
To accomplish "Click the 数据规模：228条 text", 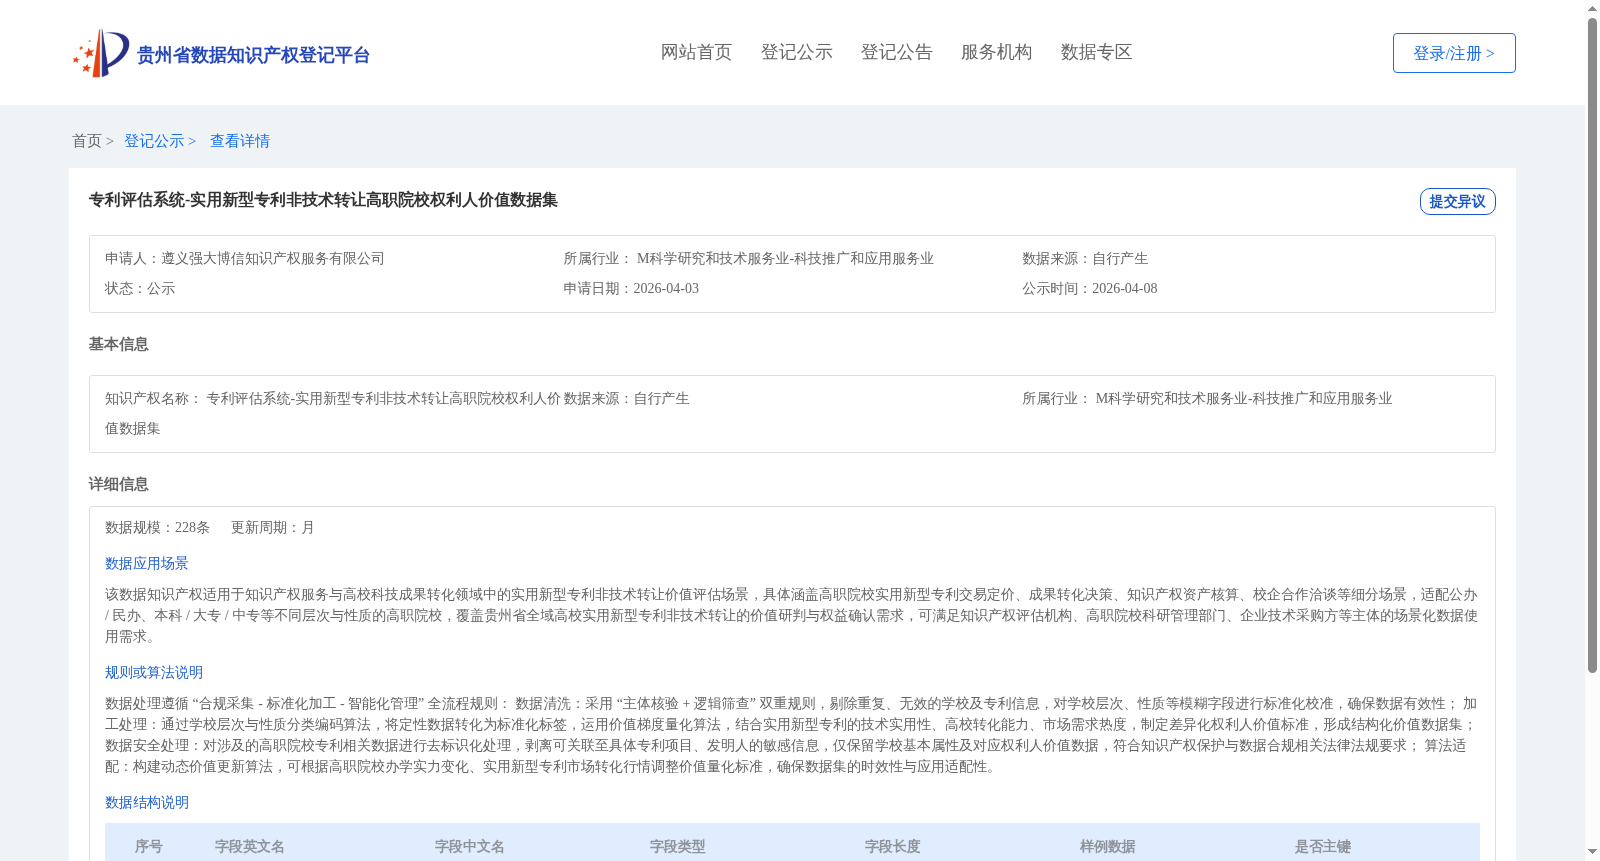I will point(157,527).
